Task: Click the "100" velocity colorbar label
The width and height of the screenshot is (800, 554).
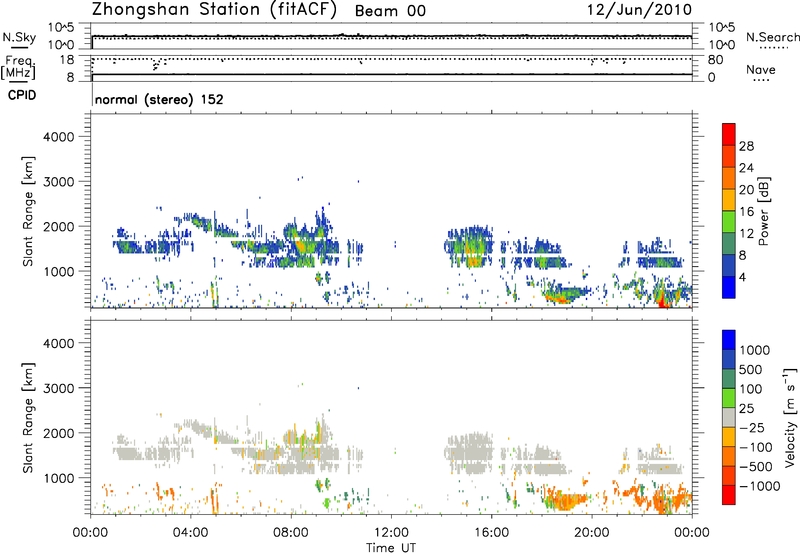Action: [x=751, y=389]
